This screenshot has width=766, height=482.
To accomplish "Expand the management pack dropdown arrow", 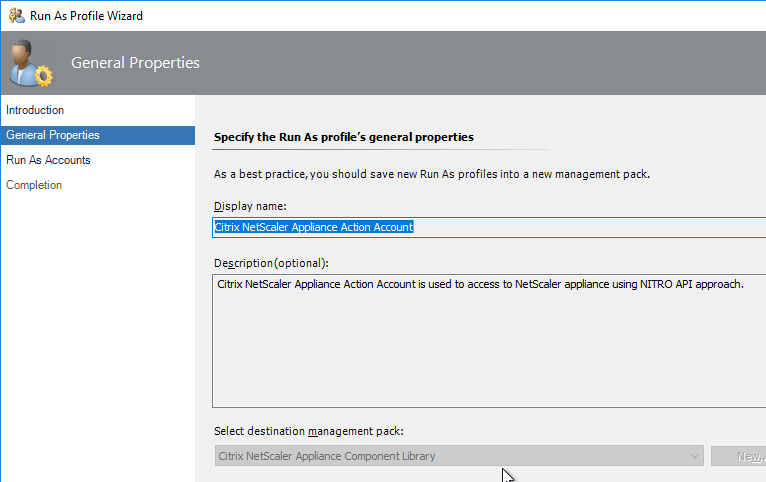I will pos(694,456).
